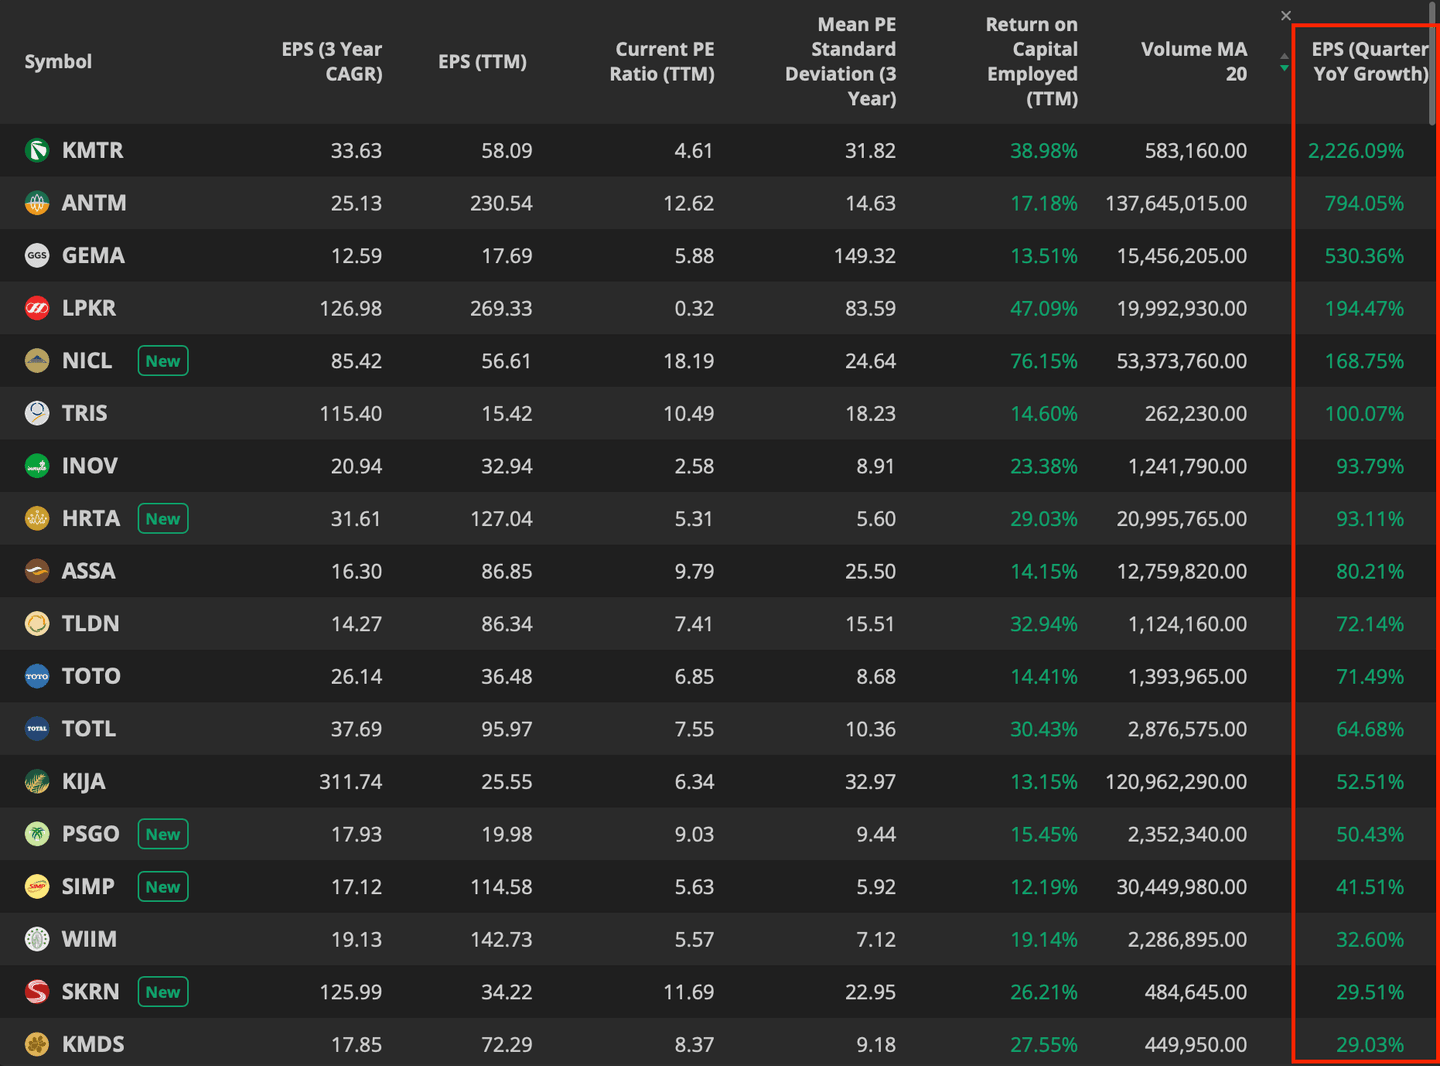Open the TRIS stock symbol link
This screenshot has height=1066, width=1440.
coord(84,413)
